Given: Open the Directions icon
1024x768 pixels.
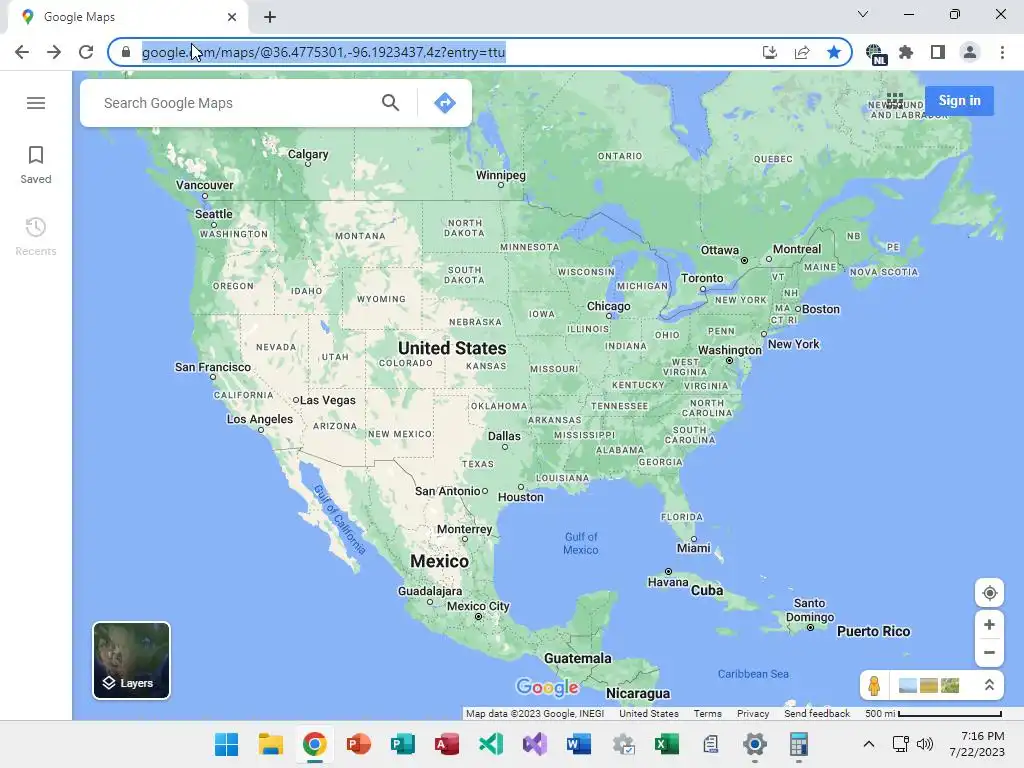Looking at the screenshot, I should click(x=445, y=103).
